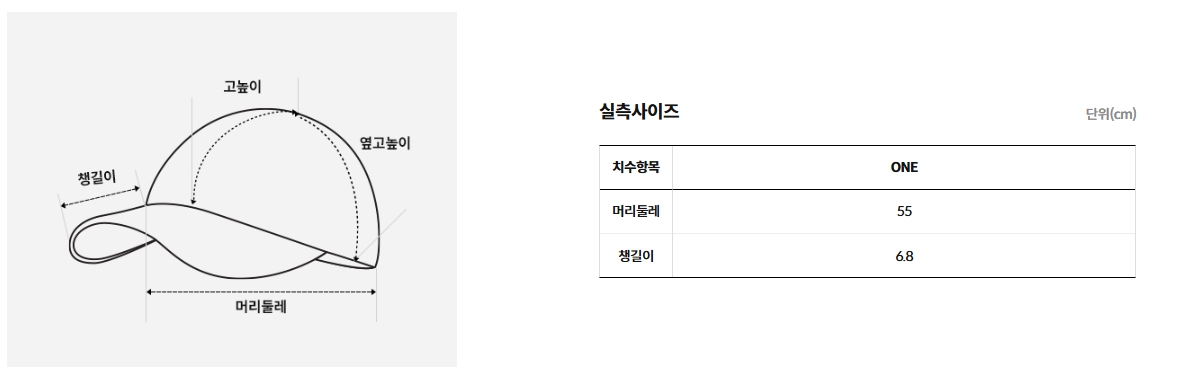This screenshot has width=1186, height=377.
Task: Click the 55 head circumference value
Action: [x=904, y=211]
